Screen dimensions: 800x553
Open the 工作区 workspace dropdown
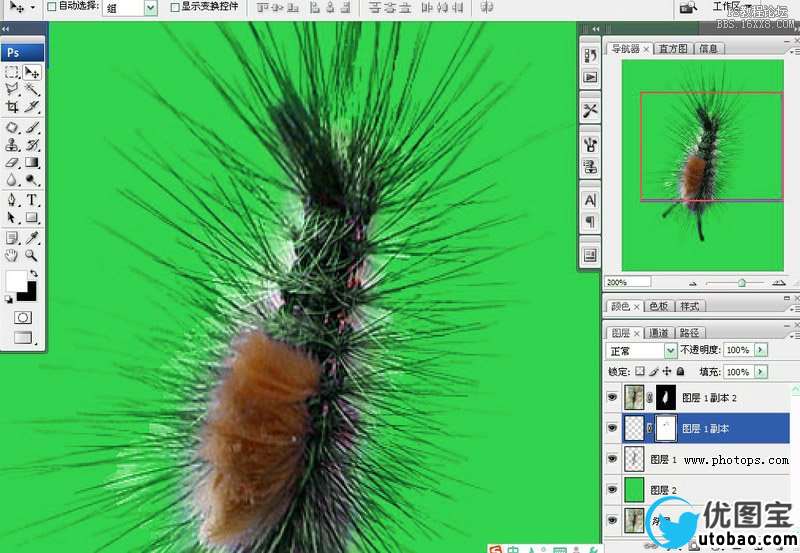click(732, 6)
